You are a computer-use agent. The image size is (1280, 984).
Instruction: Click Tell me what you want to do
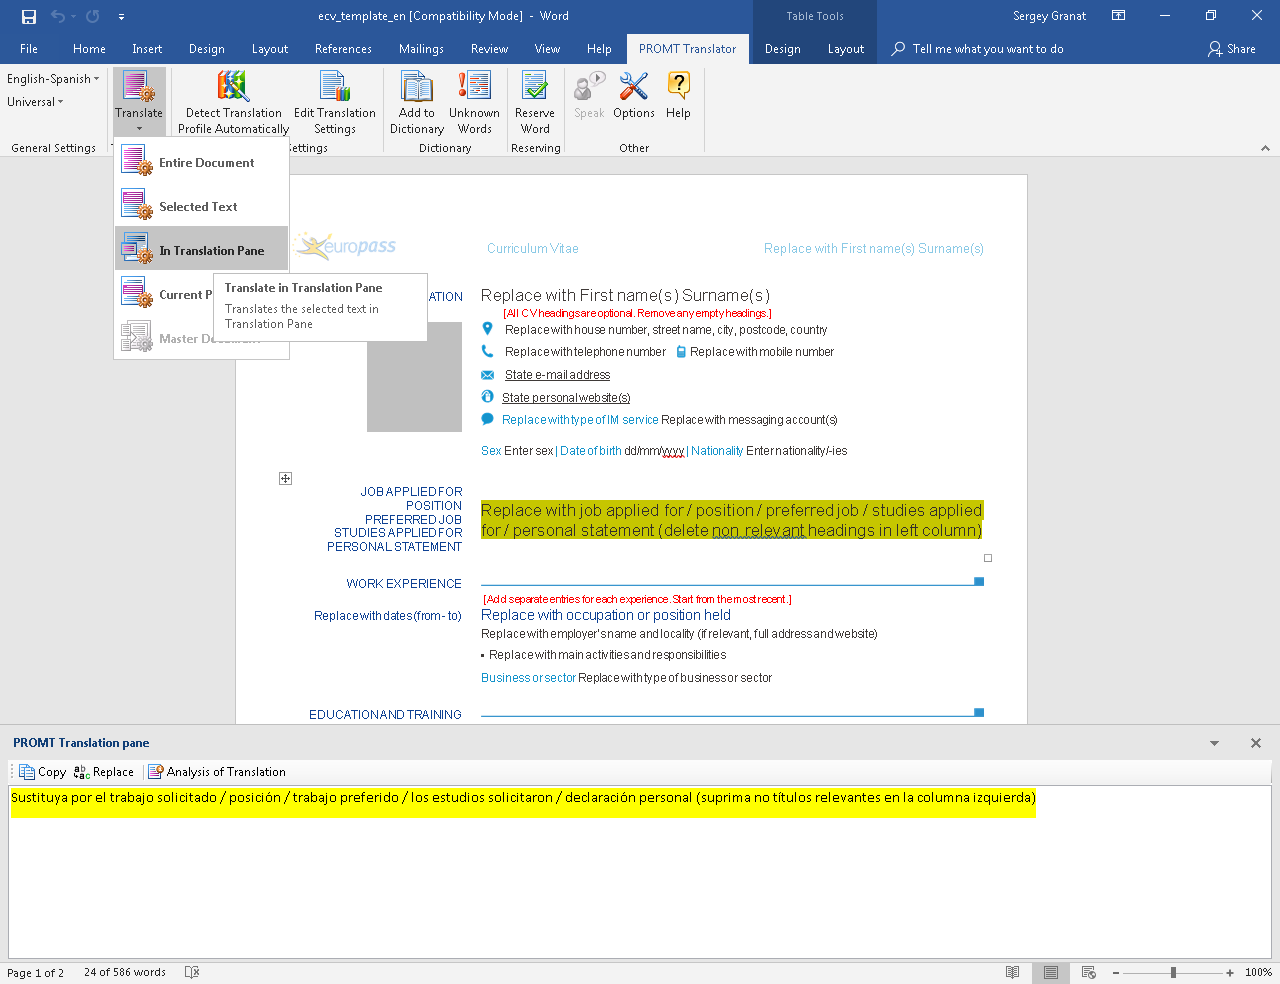coord(977,48)
